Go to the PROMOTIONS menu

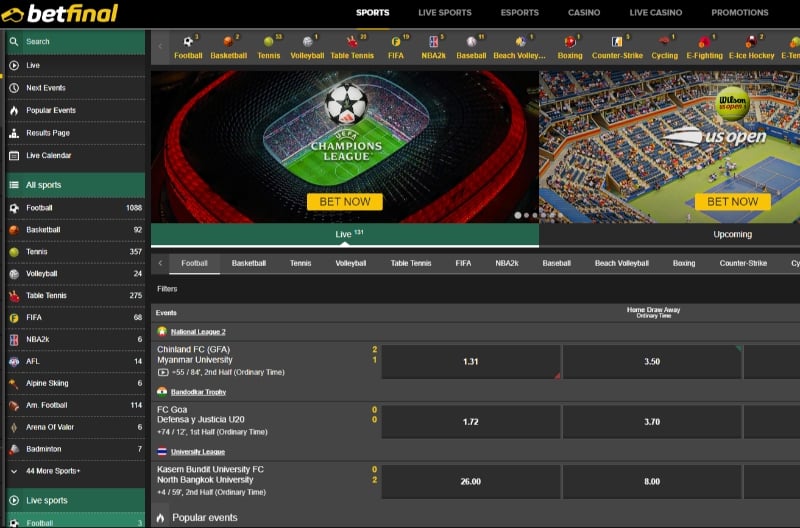[x=740, y=13]
